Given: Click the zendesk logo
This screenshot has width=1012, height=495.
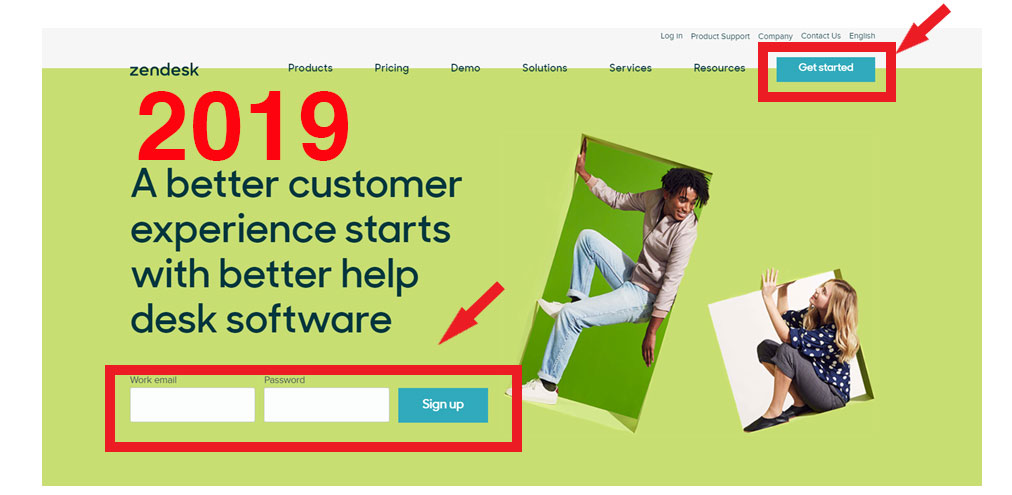Looking at the screenshot, I should (x=164, y=70).
